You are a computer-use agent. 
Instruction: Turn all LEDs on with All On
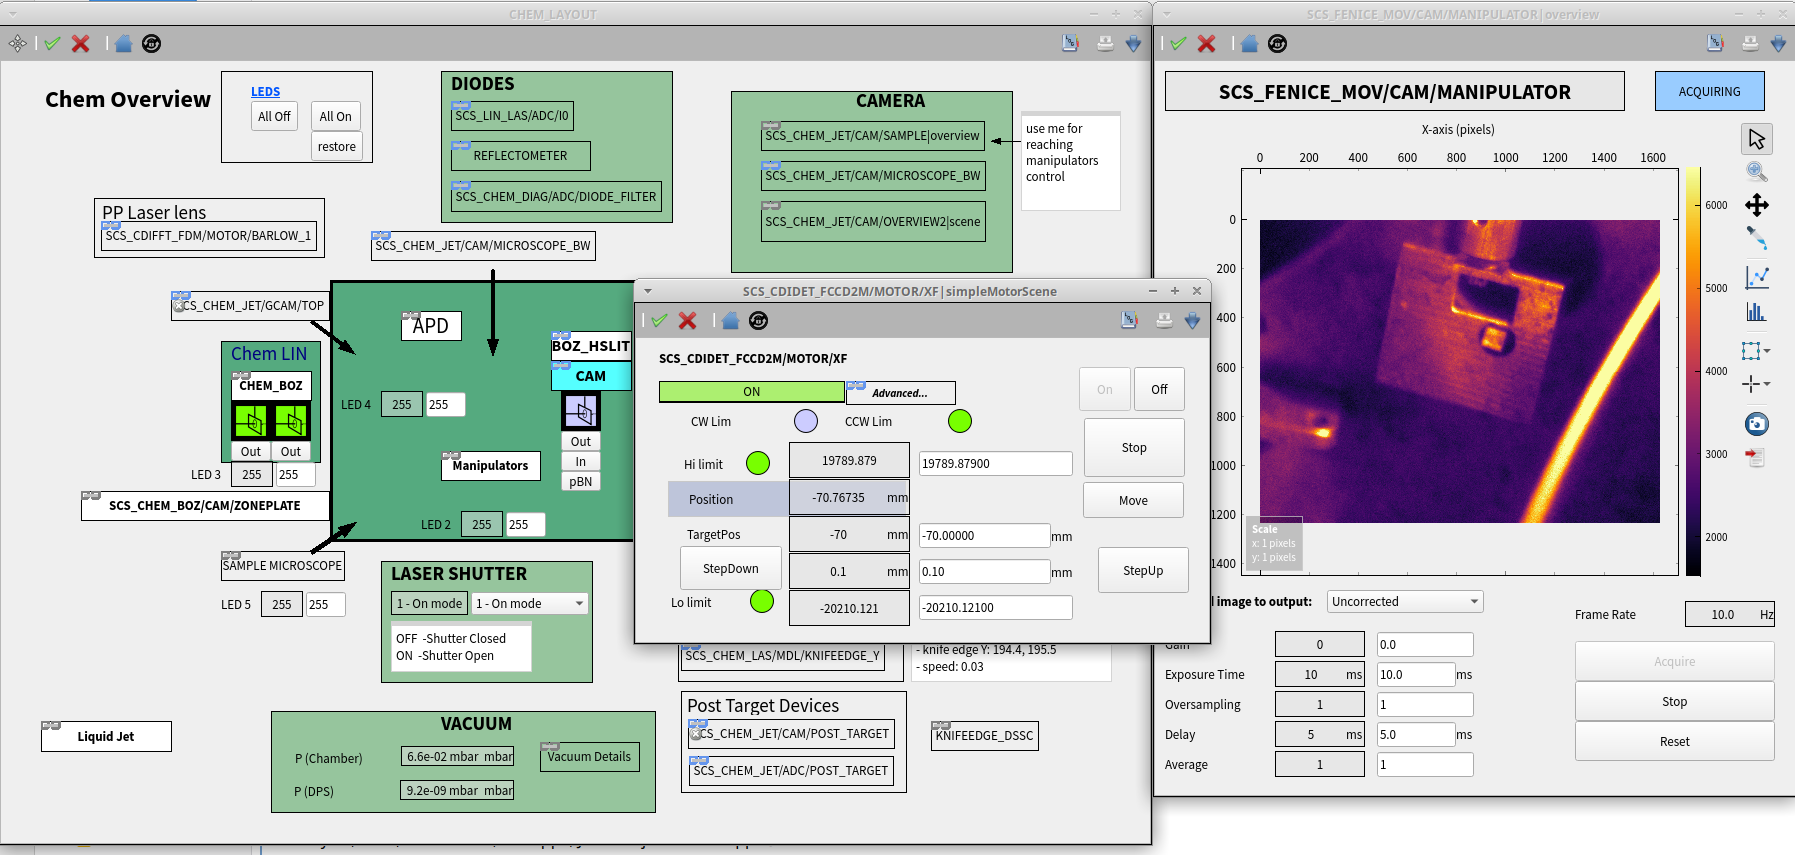pos(336,116)
